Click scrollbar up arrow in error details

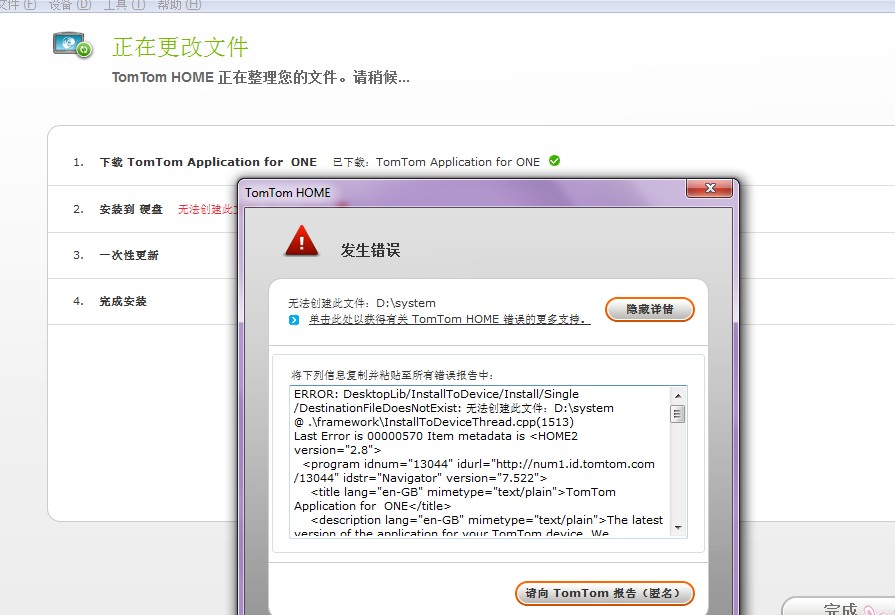(x=678, y=395)
